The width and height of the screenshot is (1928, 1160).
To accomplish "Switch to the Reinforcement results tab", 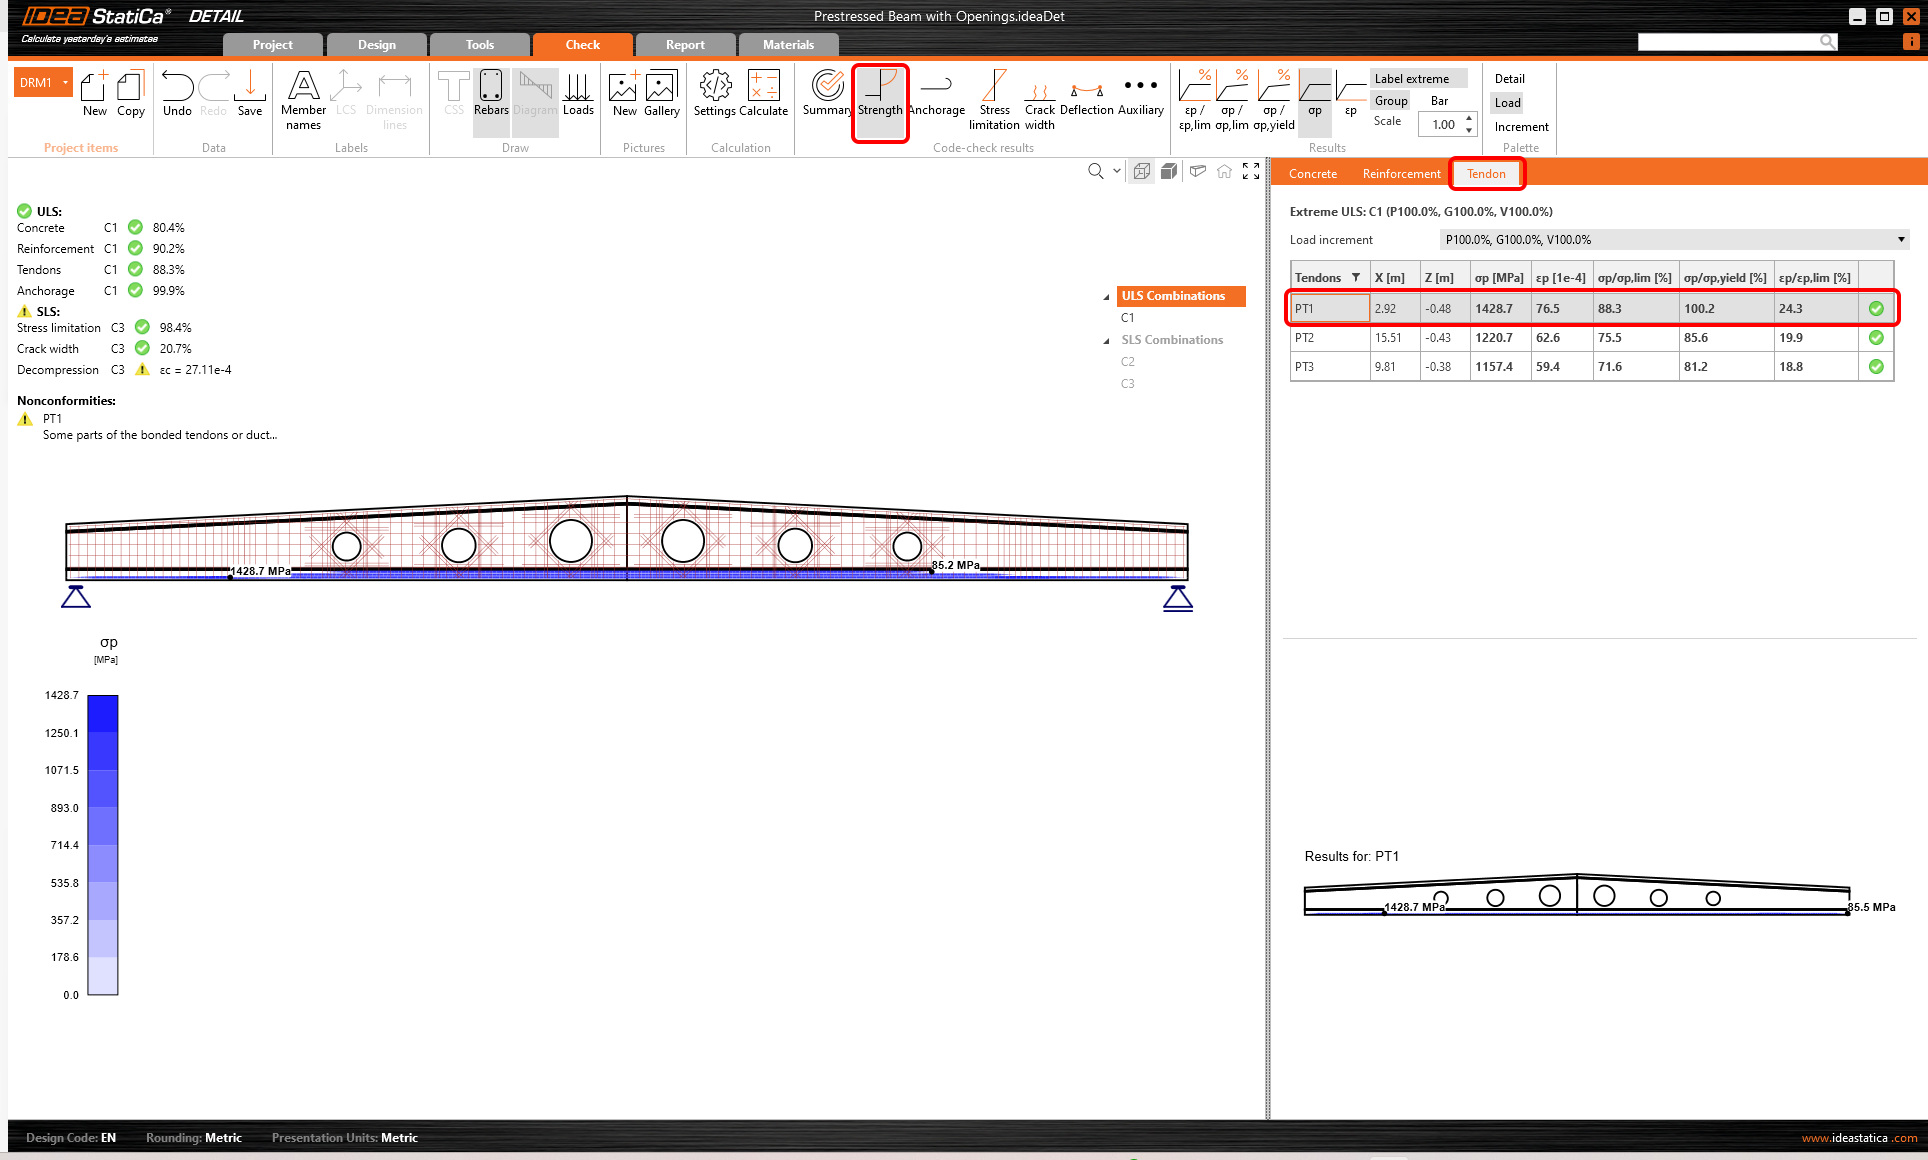I will click(1401, 174).
